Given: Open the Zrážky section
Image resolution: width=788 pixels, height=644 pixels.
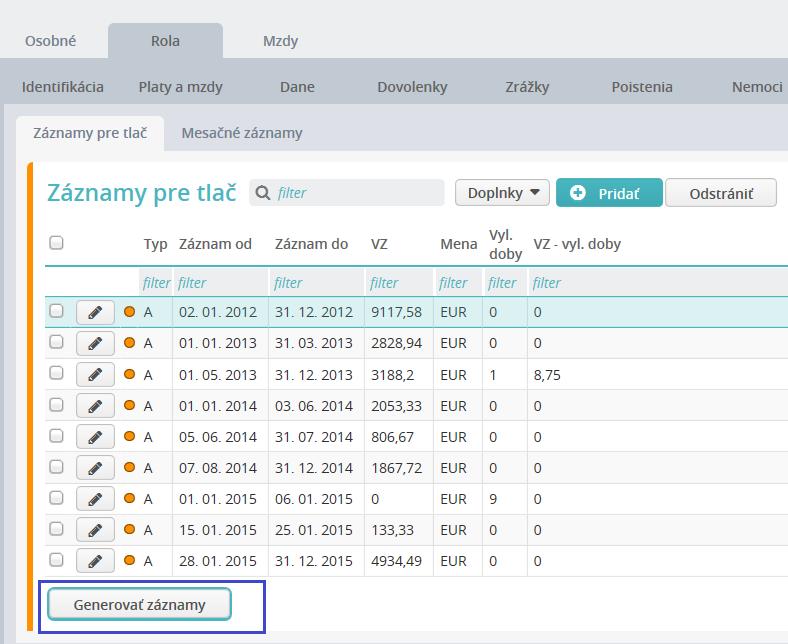Looking at the screenshot, I should (x=527, y=87).
